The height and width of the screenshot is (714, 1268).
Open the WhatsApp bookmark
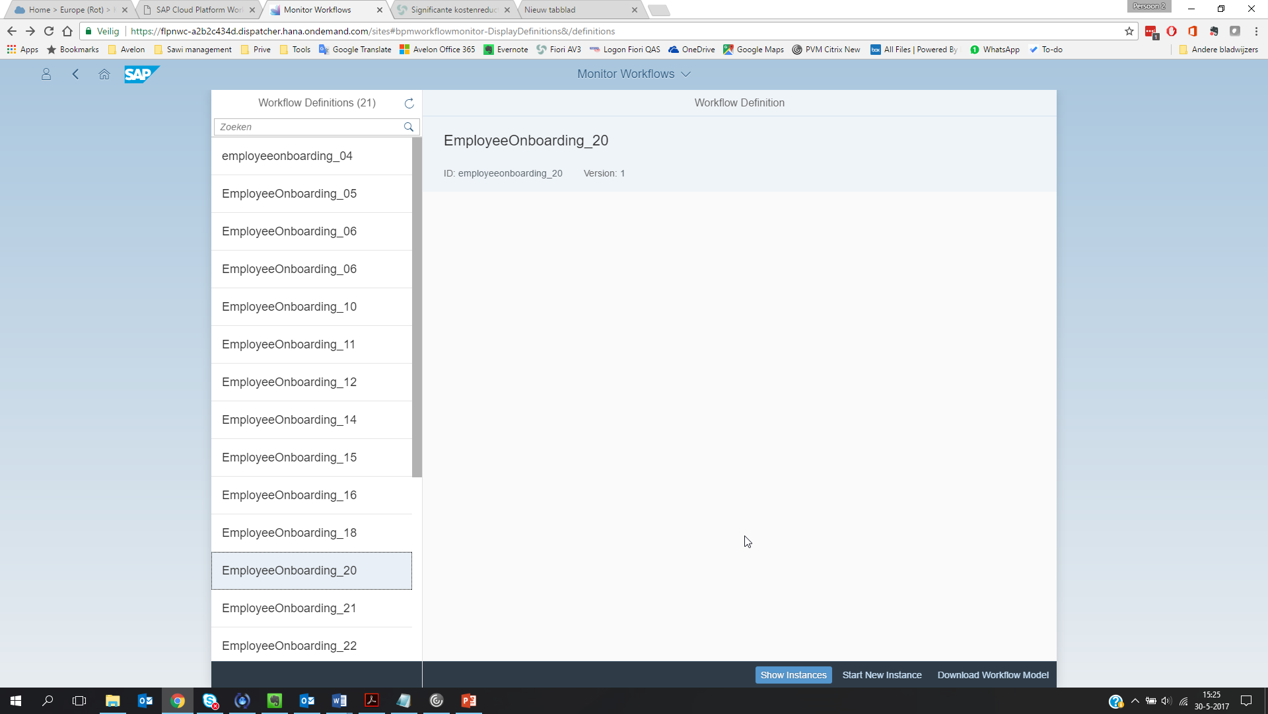995,49
